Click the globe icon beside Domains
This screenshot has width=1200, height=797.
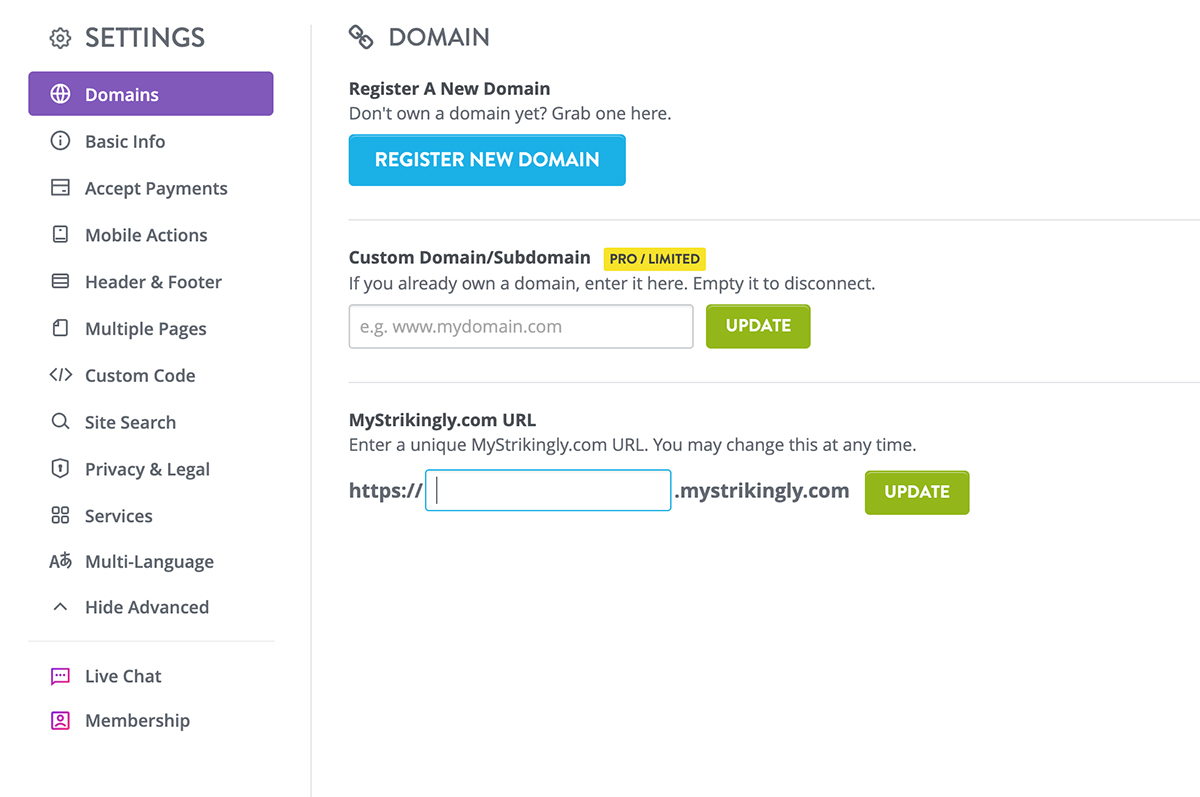(x=61, y=93)
